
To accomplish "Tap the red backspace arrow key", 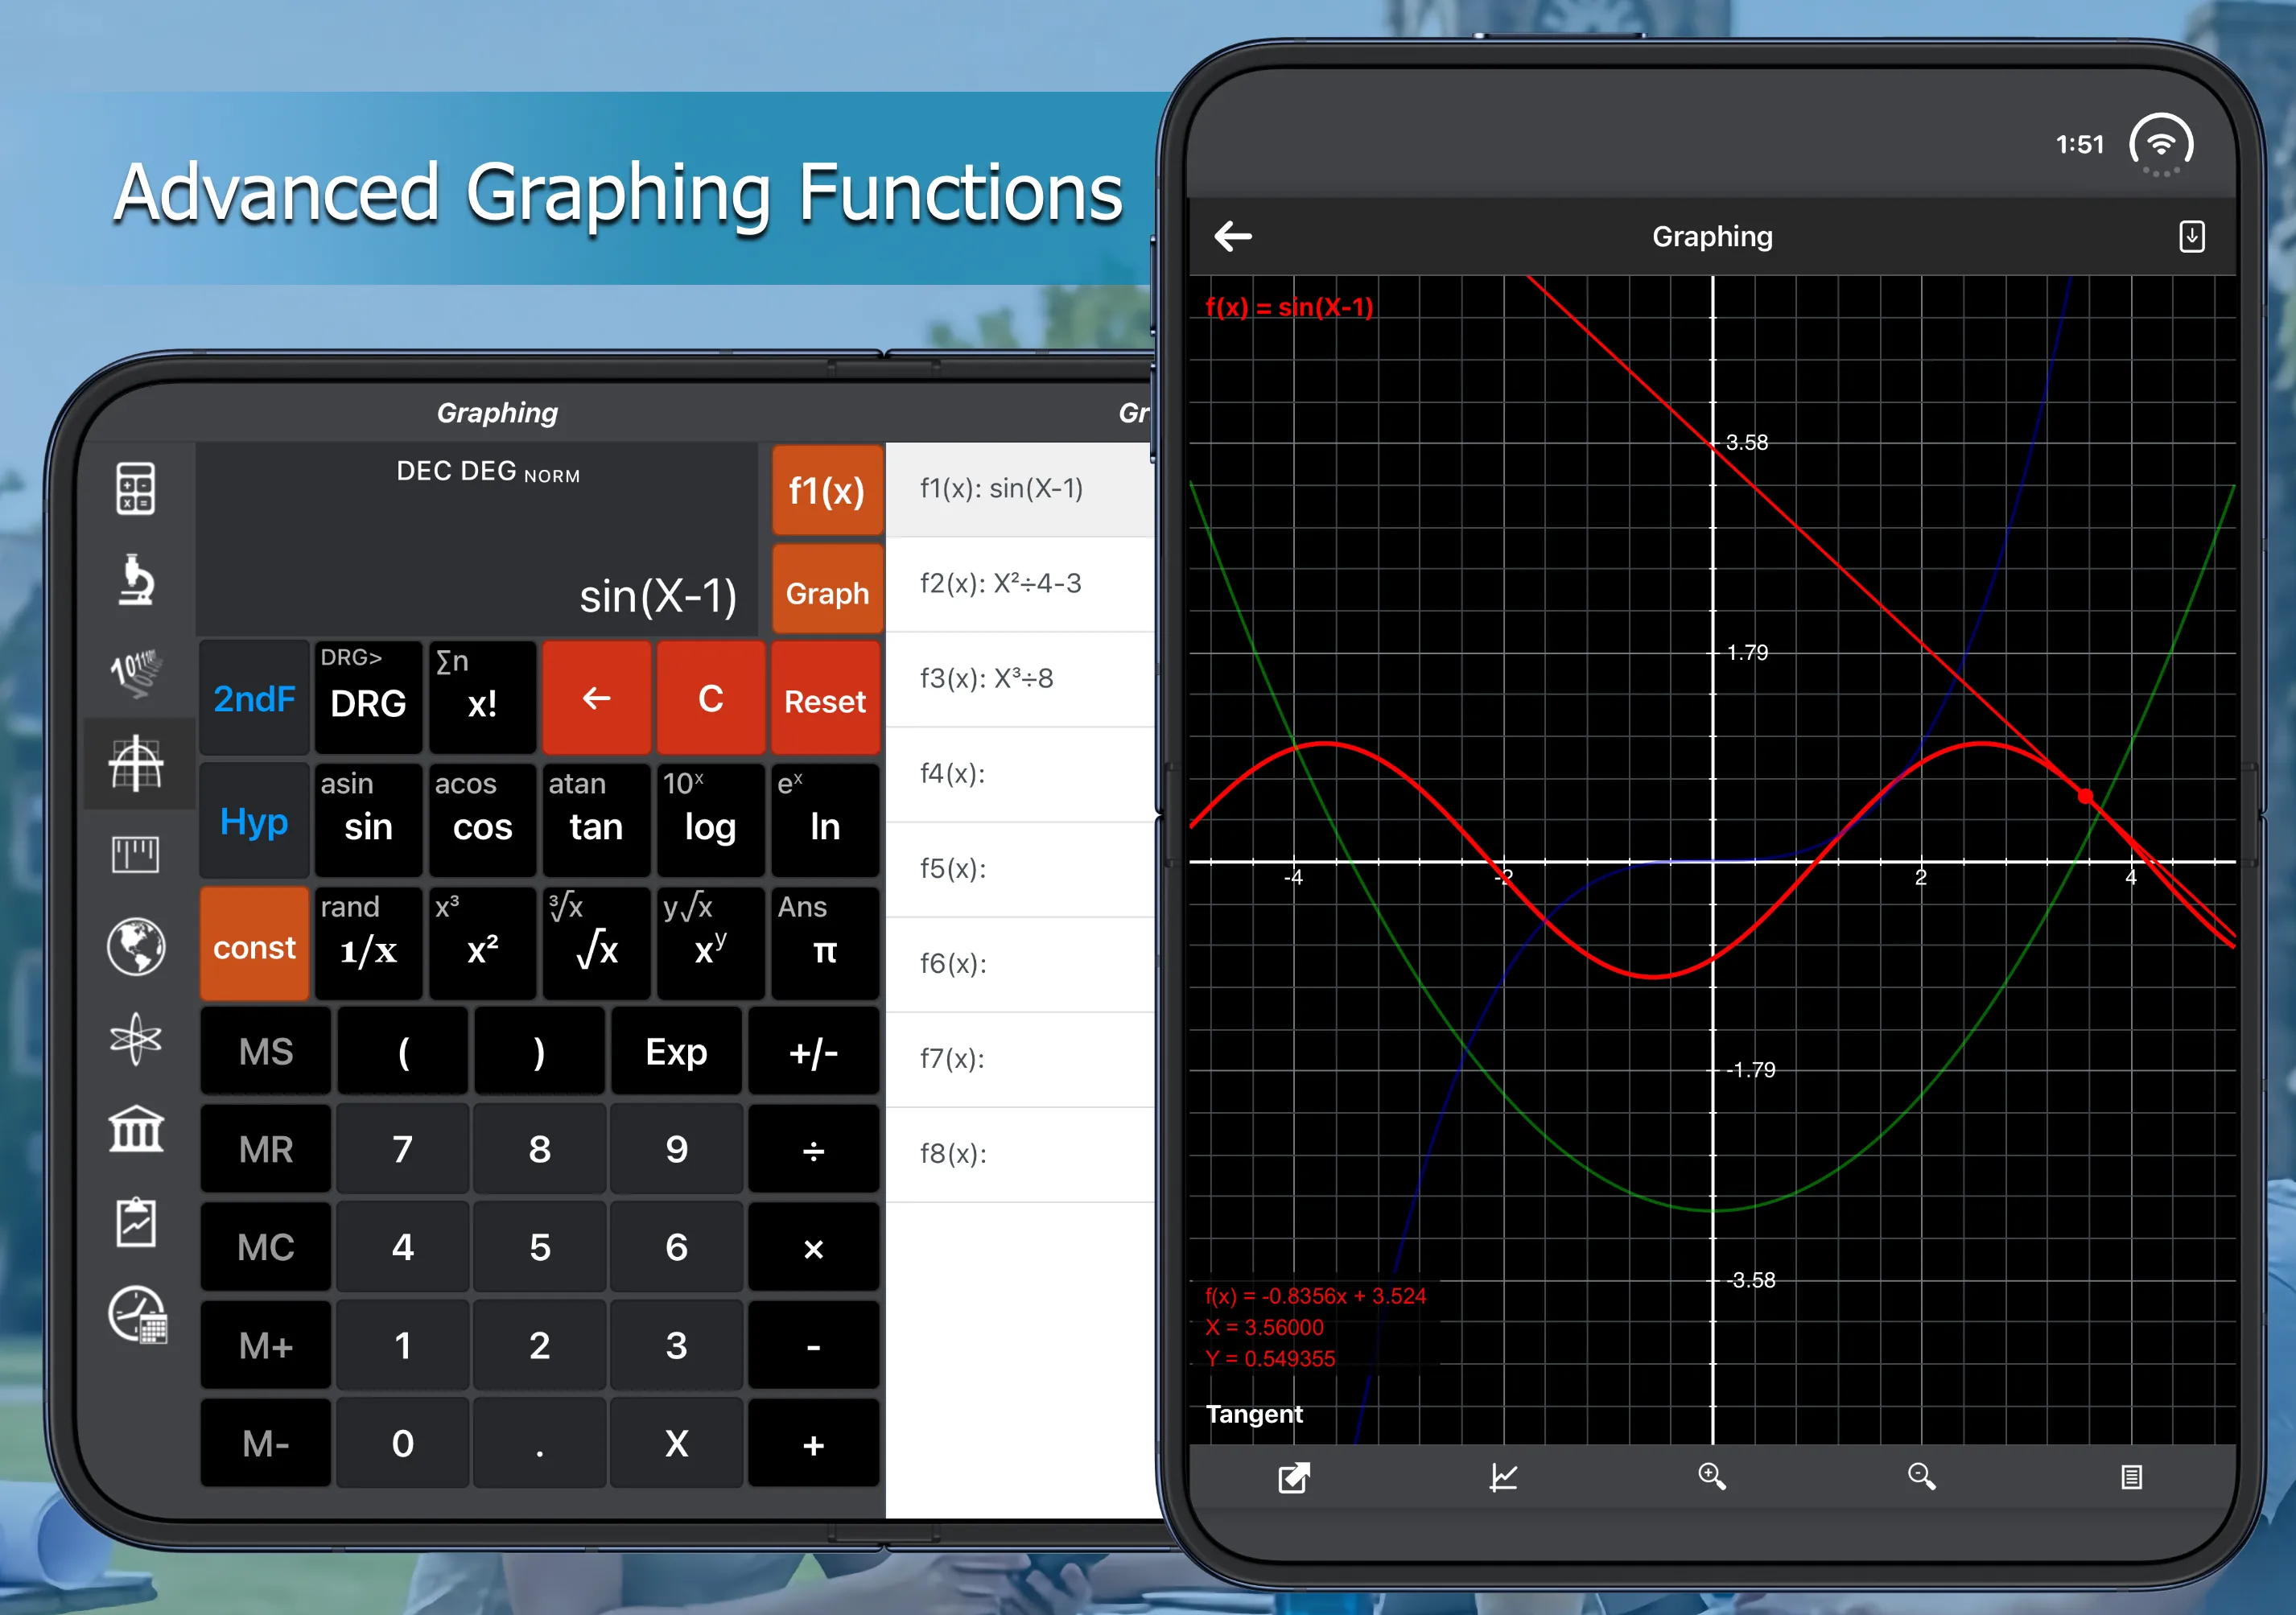I will (x=597, y=698).
